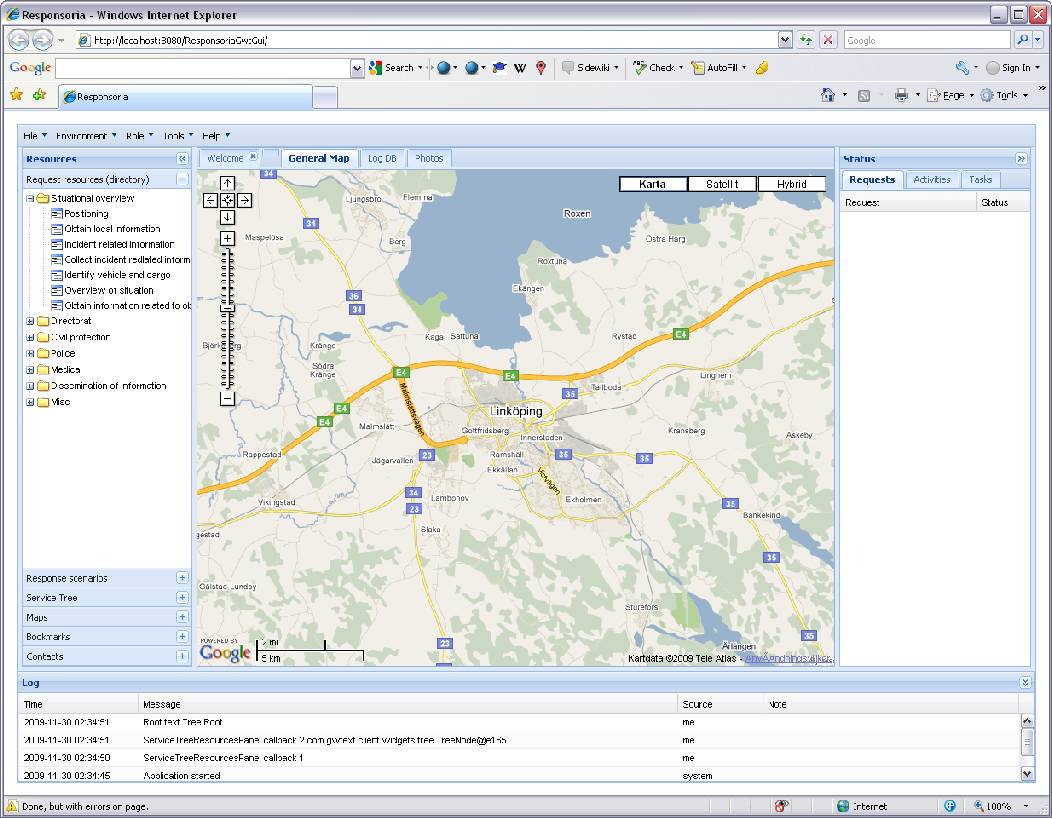
Task: Open the Photos tab
Action: tap(429, 158)
